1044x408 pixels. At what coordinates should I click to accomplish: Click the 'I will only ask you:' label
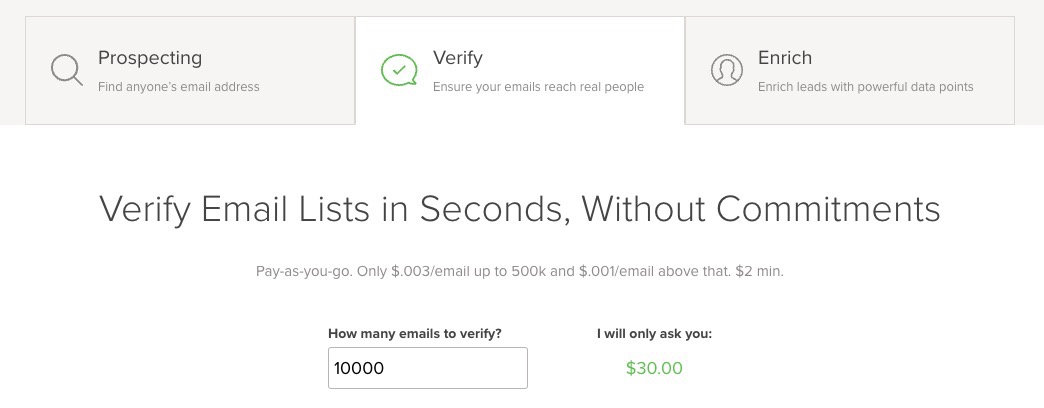(x=654, y=333)
